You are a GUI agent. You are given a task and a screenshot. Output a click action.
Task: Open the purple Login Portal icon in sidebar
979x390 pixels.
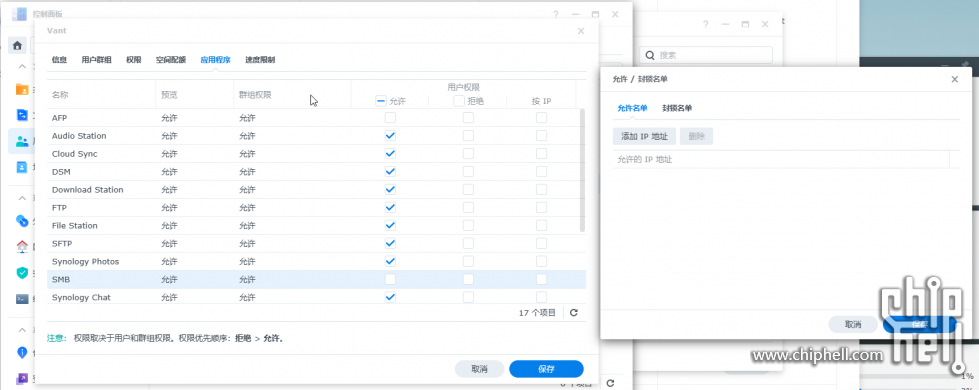[x=22, y=378]
